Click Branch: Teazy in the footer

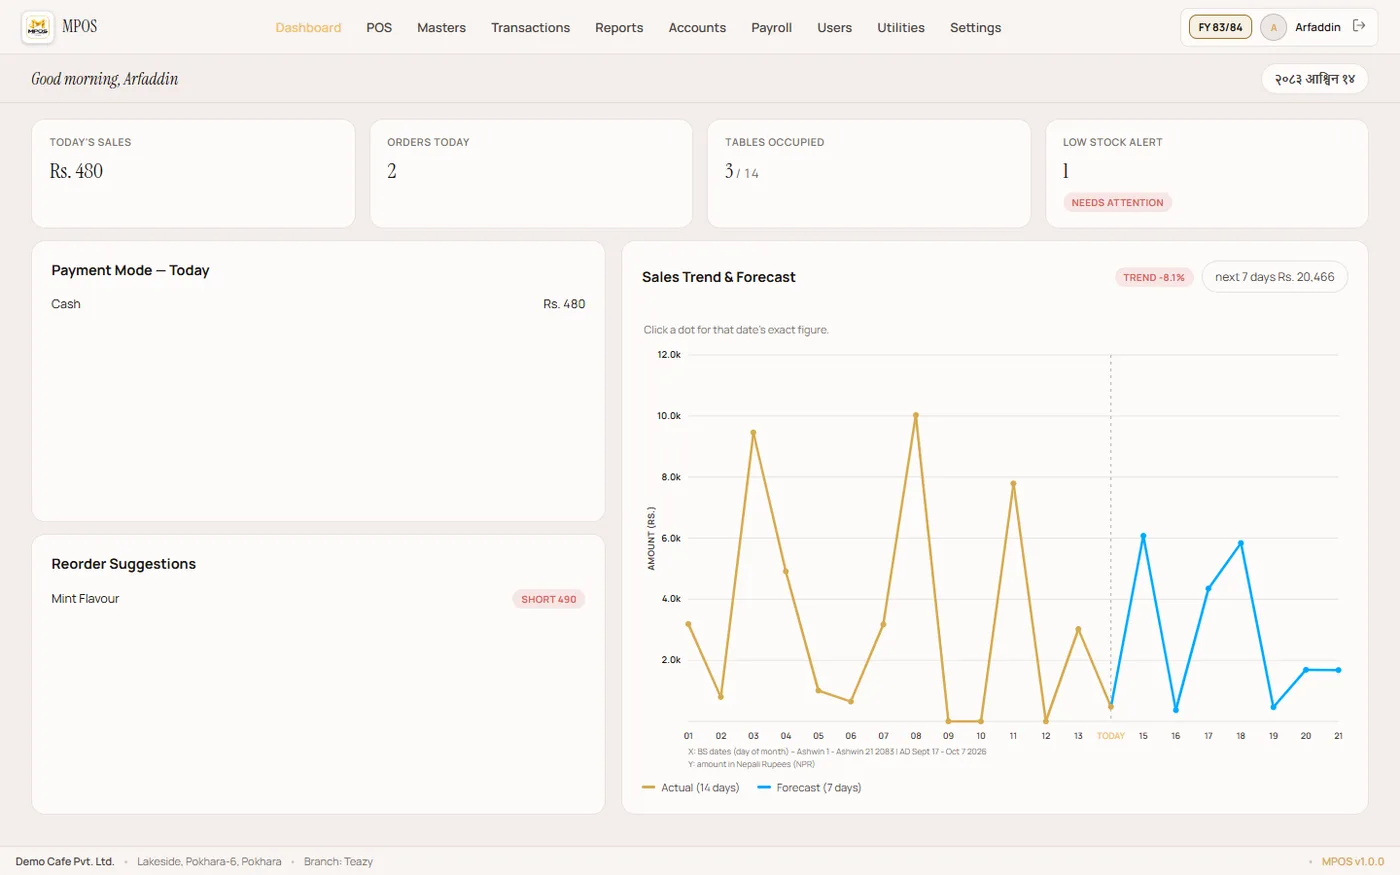point(338,861)
